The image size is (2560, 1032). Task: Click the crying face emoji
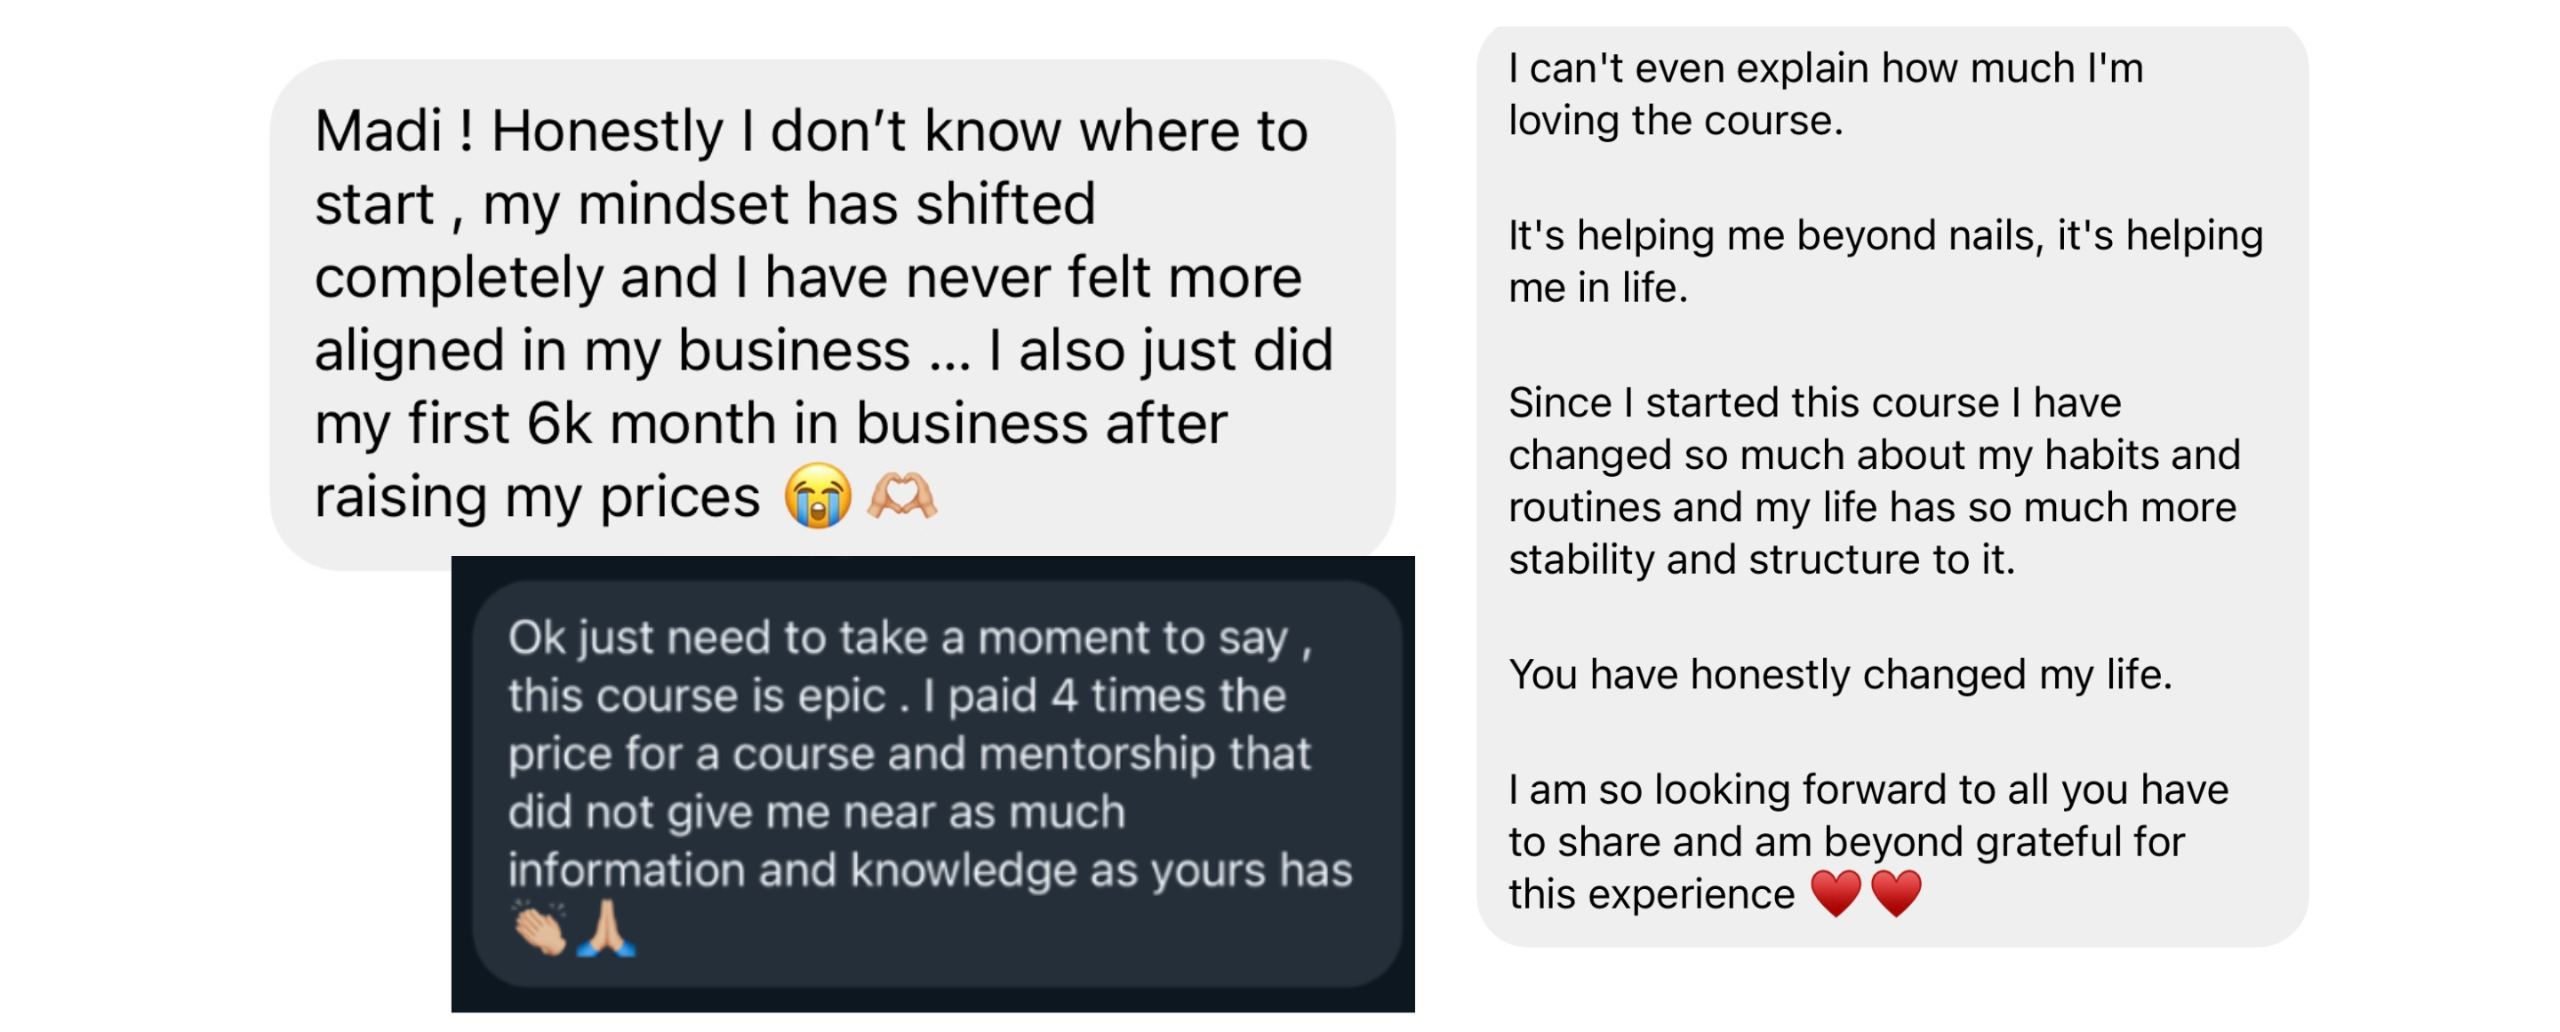817,496
